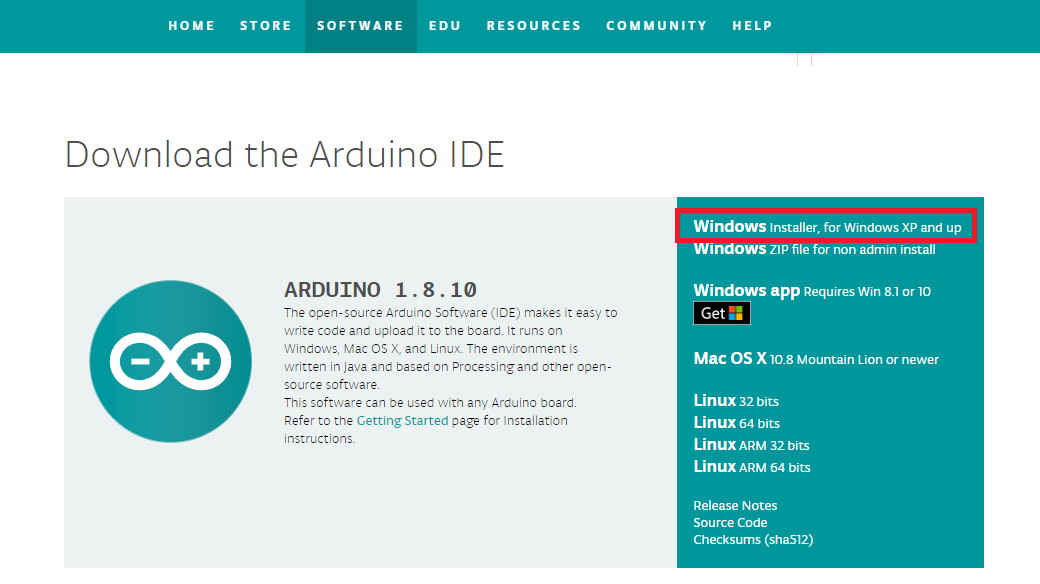
Task: Download Linux 32 bits version
Action: click(736, 401)
